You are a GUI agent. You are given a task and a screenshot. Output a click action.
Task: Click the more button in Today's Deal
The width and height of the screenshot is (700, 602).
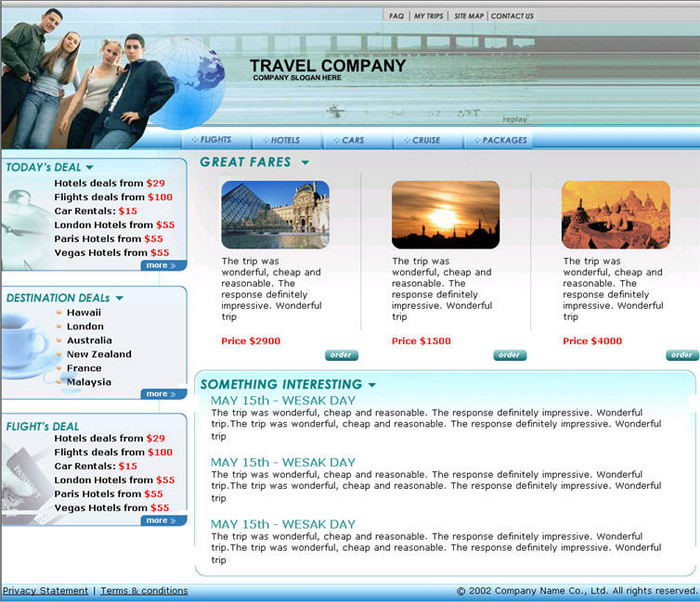pyautogui.click(x=160, y=266)
